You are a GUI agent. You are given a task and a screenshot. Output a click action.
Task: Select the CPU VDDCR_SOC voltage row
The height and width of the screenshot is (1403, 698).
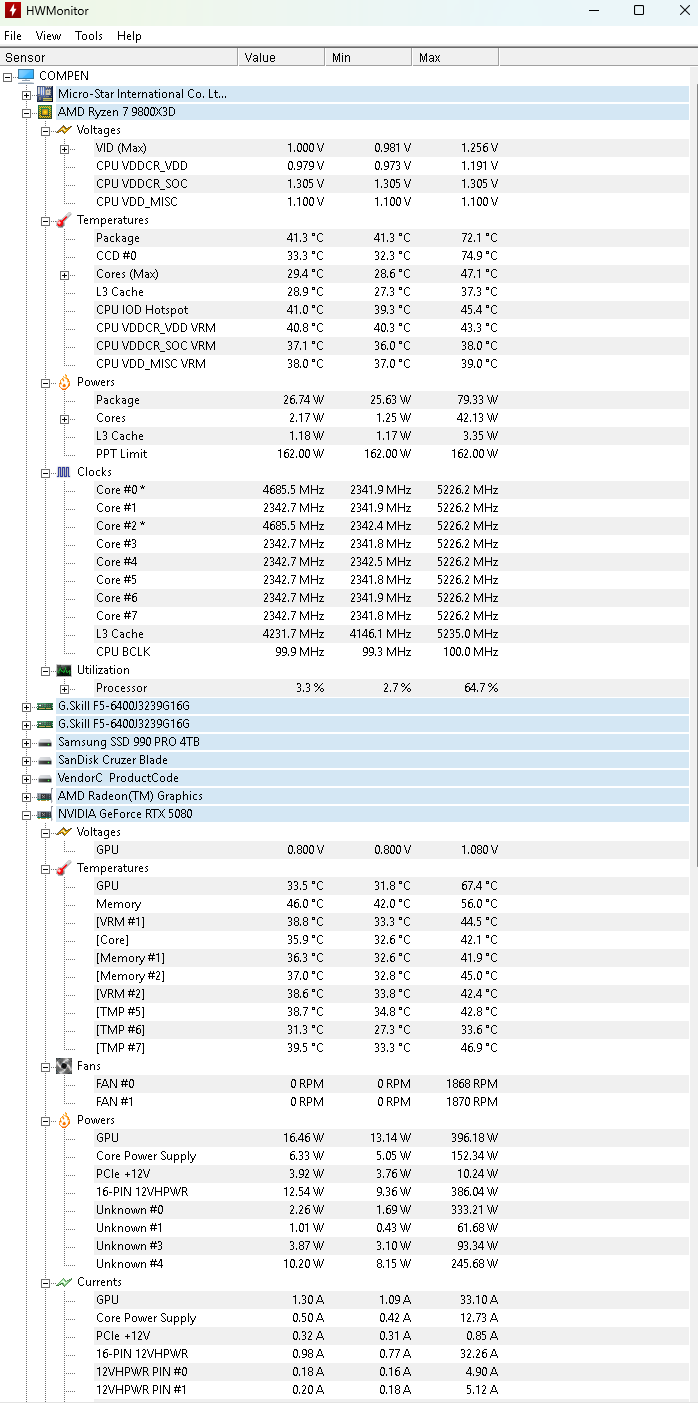pos(297,184)
